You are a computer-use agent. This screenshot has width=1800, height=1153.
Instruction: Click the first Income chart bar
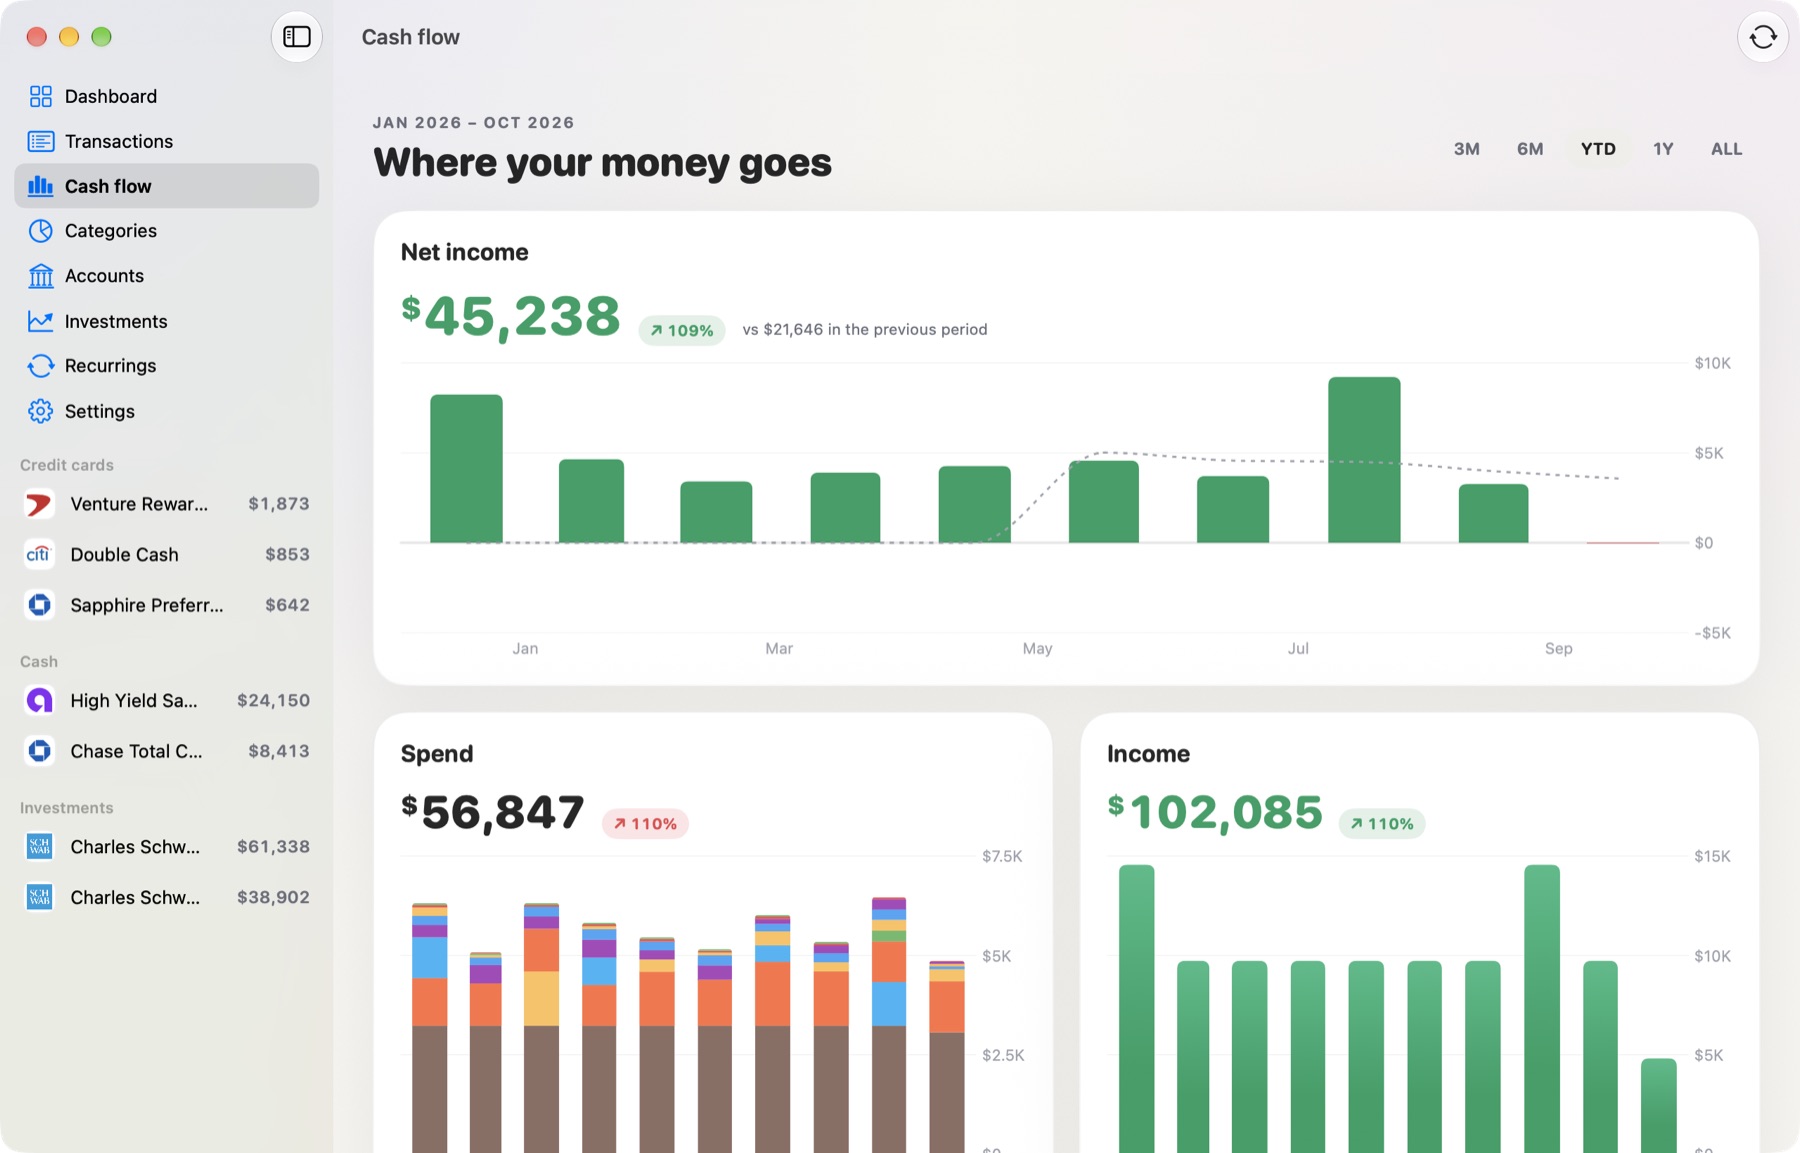click(x=1137, y=1008)
